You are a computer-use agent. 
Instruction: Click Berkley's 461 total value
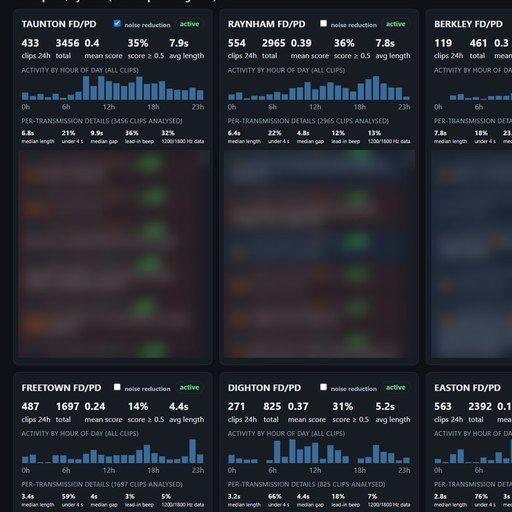tap(478, 43)
